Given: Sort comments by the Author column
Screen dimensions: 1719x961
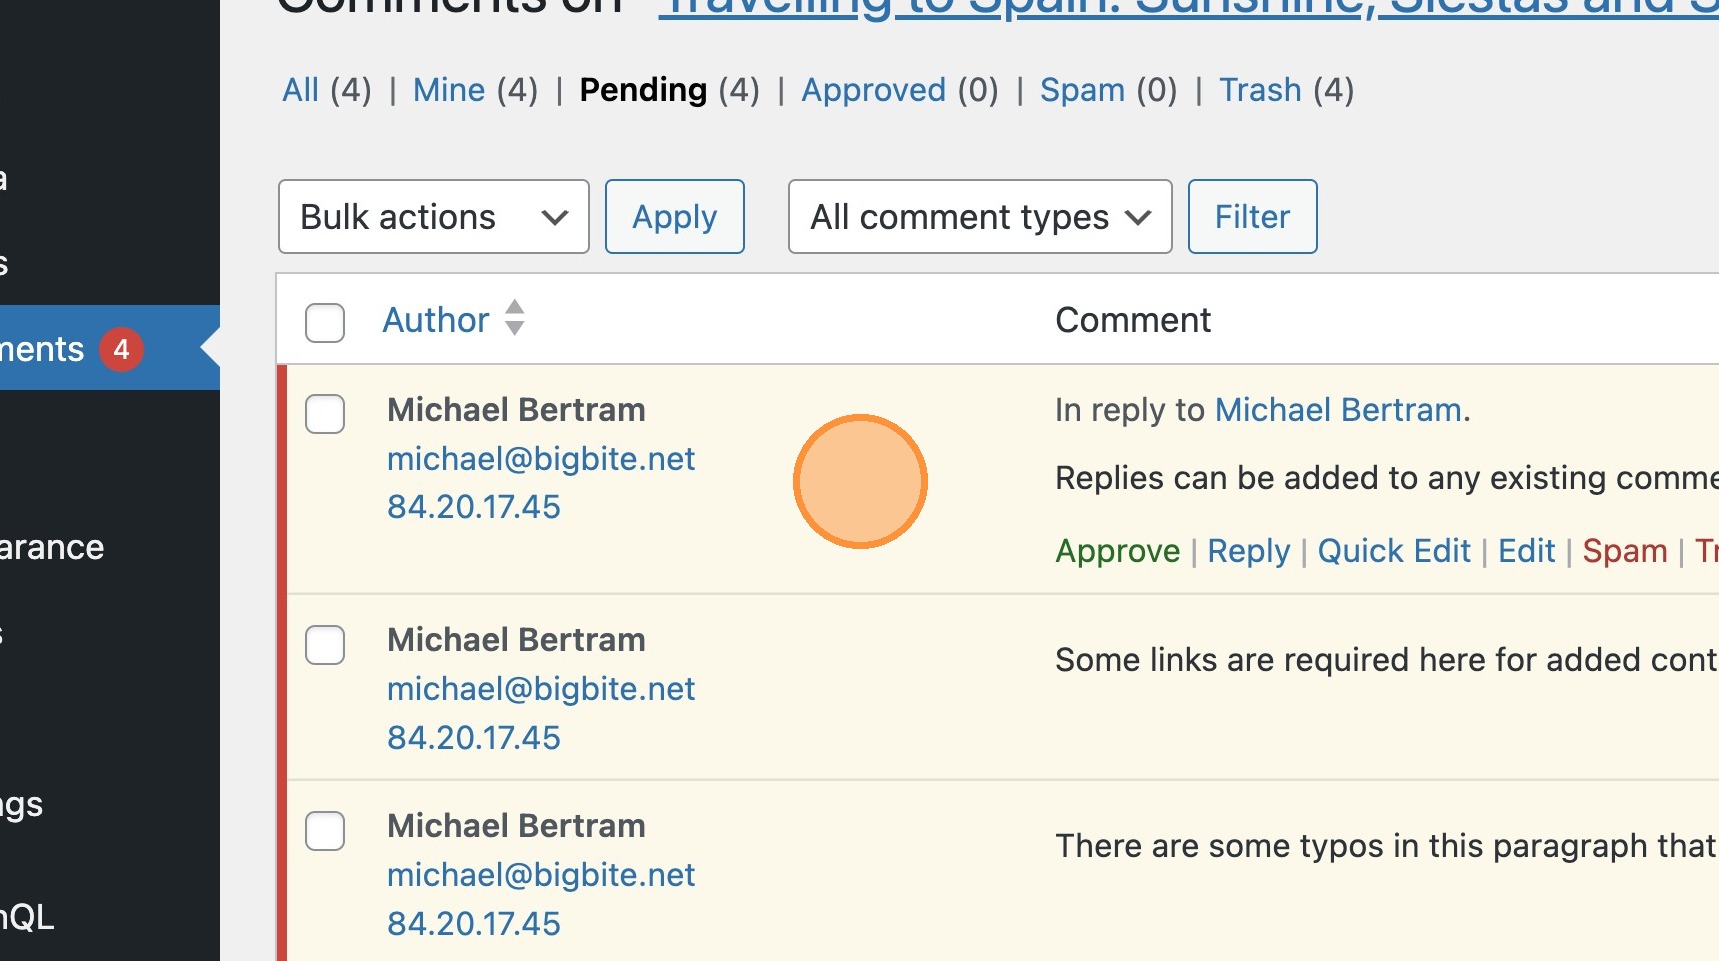Looking at the screenshot, I should click(x=436, y=320).
